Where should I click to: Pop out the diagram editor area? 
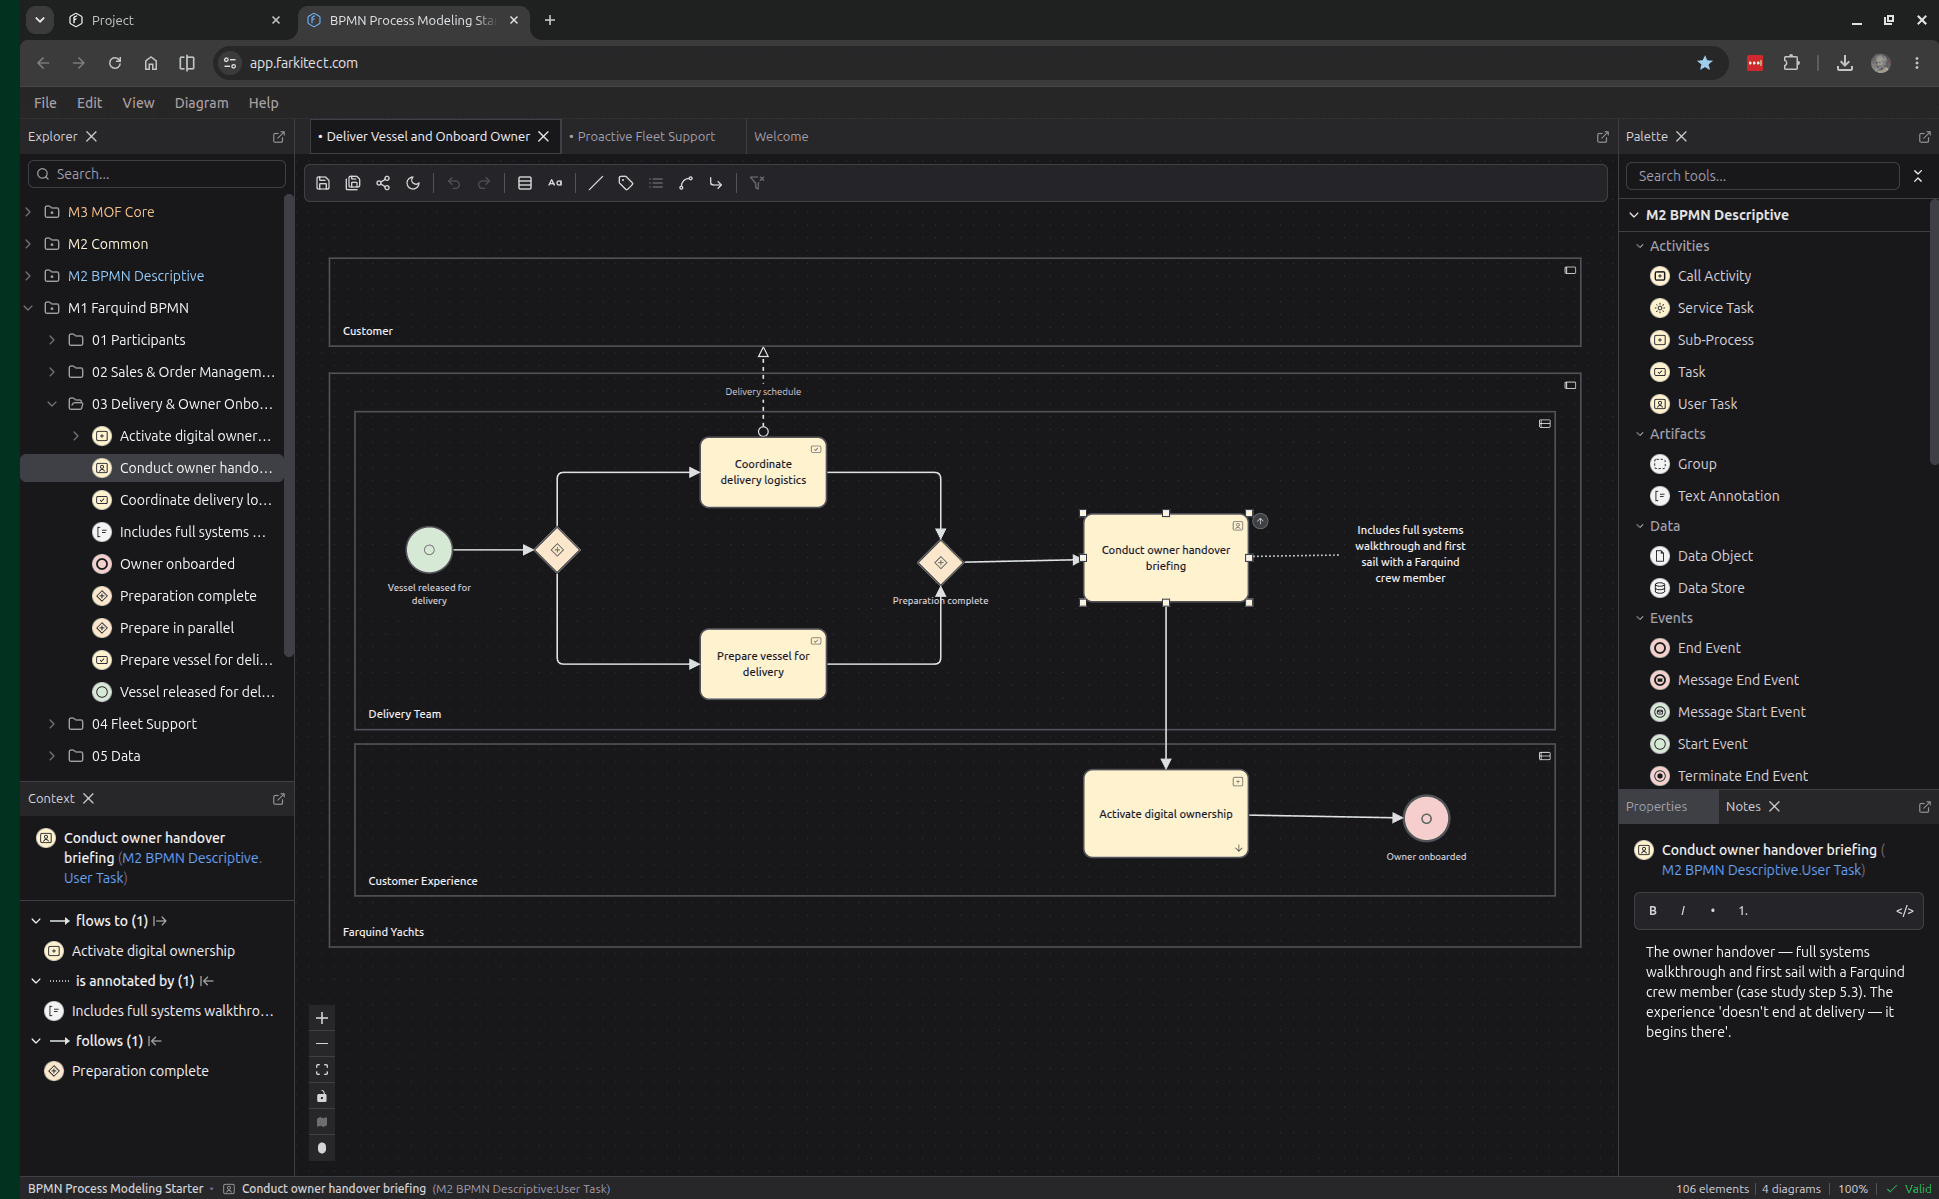pos(1603,137)
